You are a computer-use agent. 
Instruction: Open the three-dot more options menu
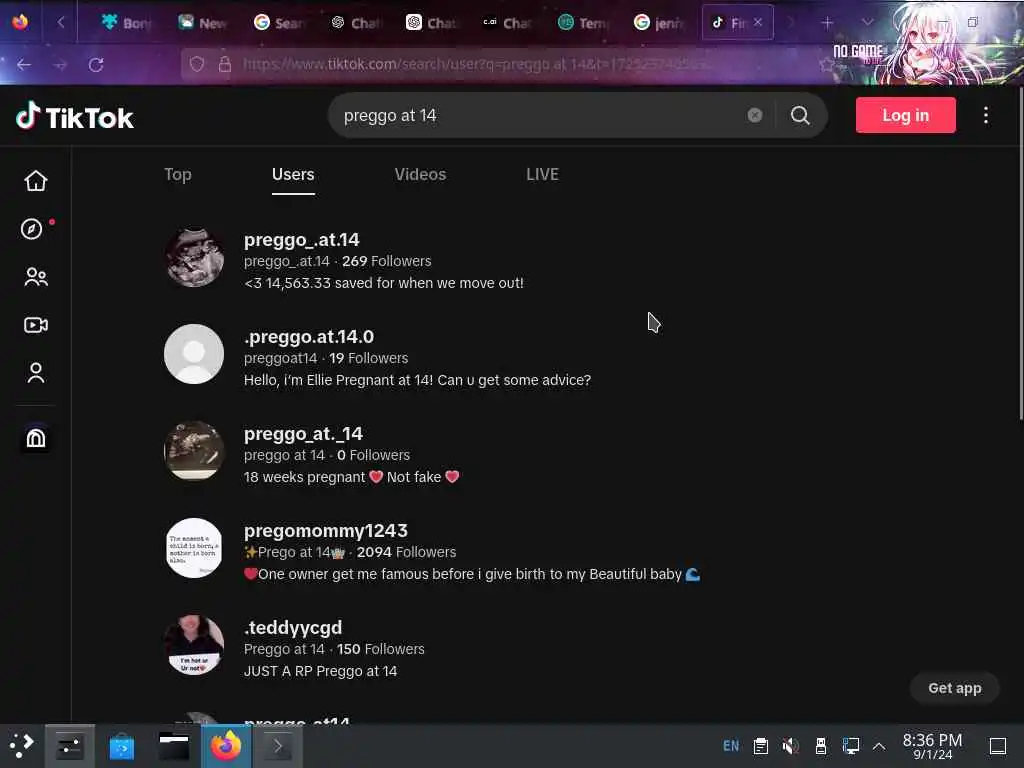tap(985, 116)
